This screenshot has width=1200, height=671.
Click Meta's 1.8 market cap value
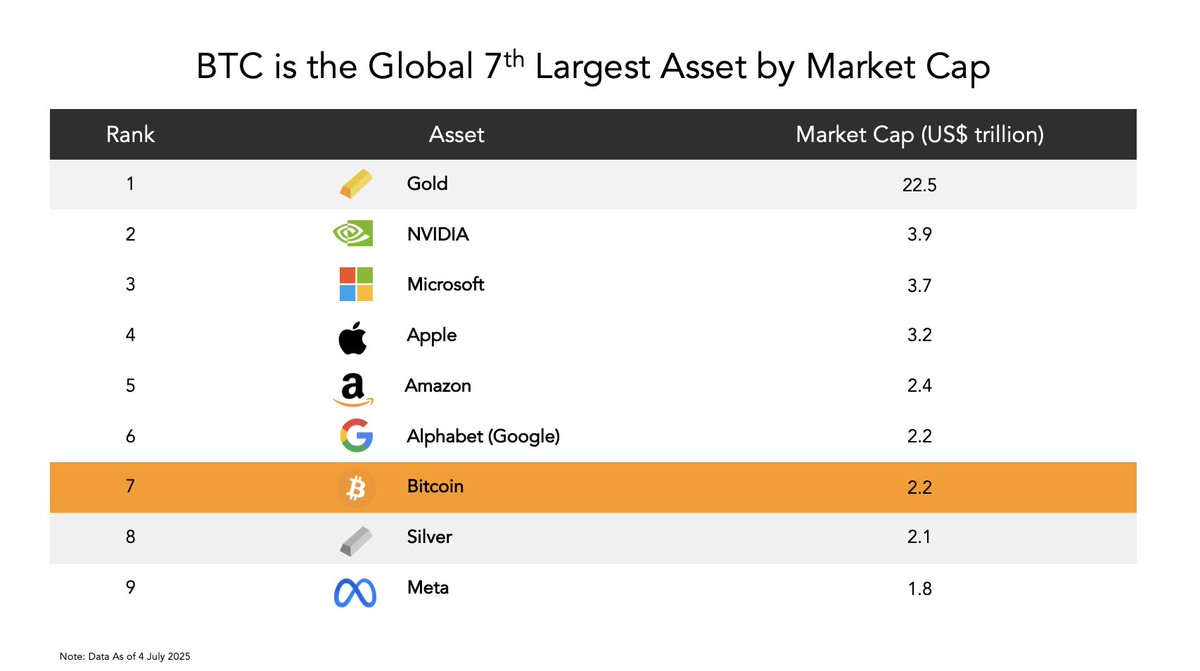[x=919, y=589]
